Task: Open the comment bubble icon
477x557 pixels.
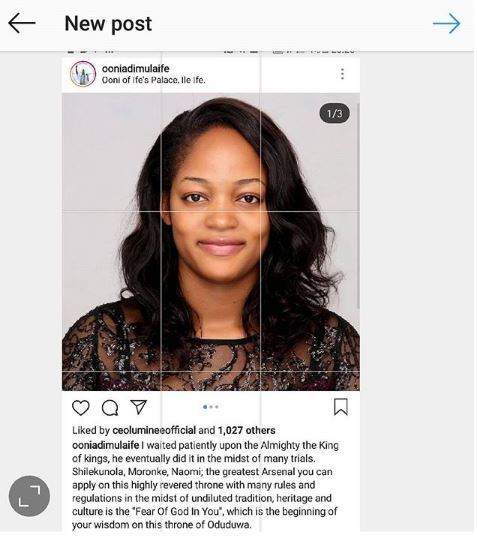Action: 110,408
